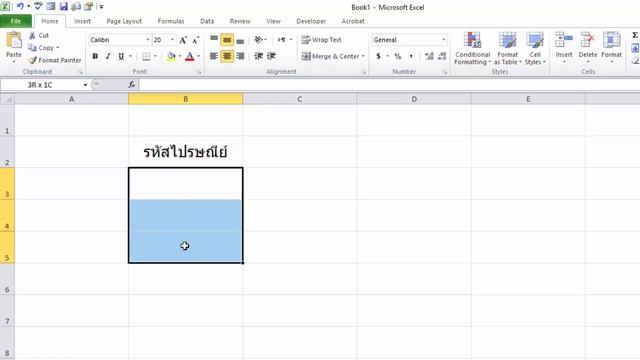Open Conditional Formatting menu
Image resolution: width=640 pixels, height=360 pixels.
pyautogui.click(x=472, y=48)
